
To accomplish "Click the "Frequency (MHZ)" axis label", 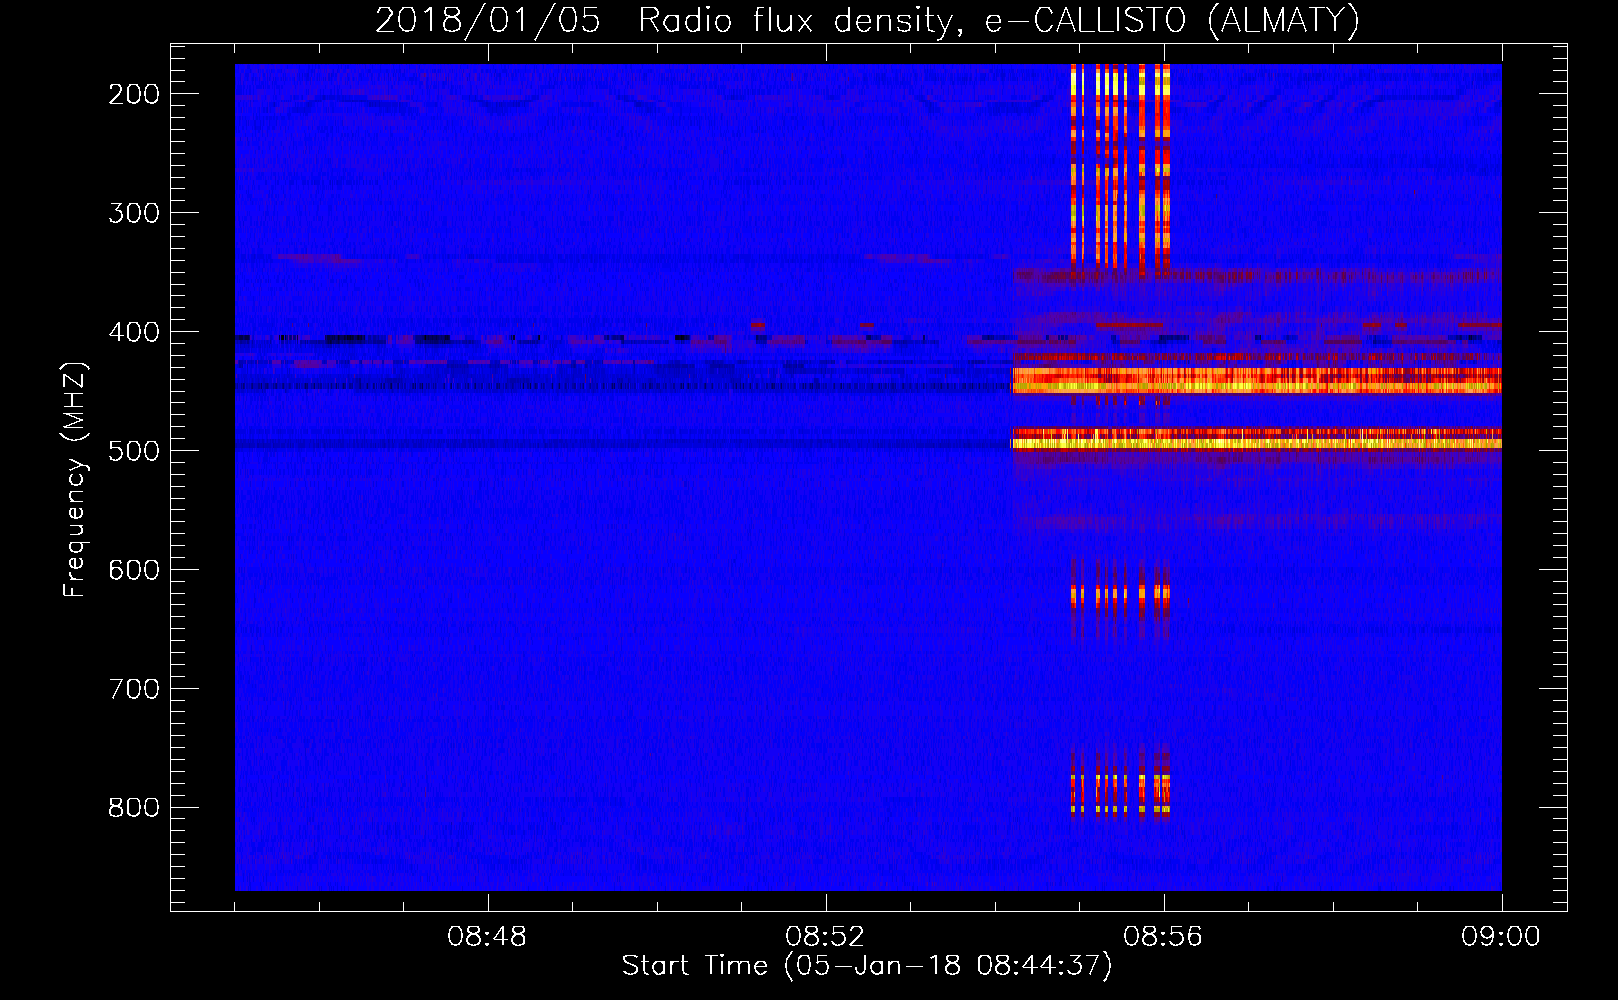I will point(75,479).
